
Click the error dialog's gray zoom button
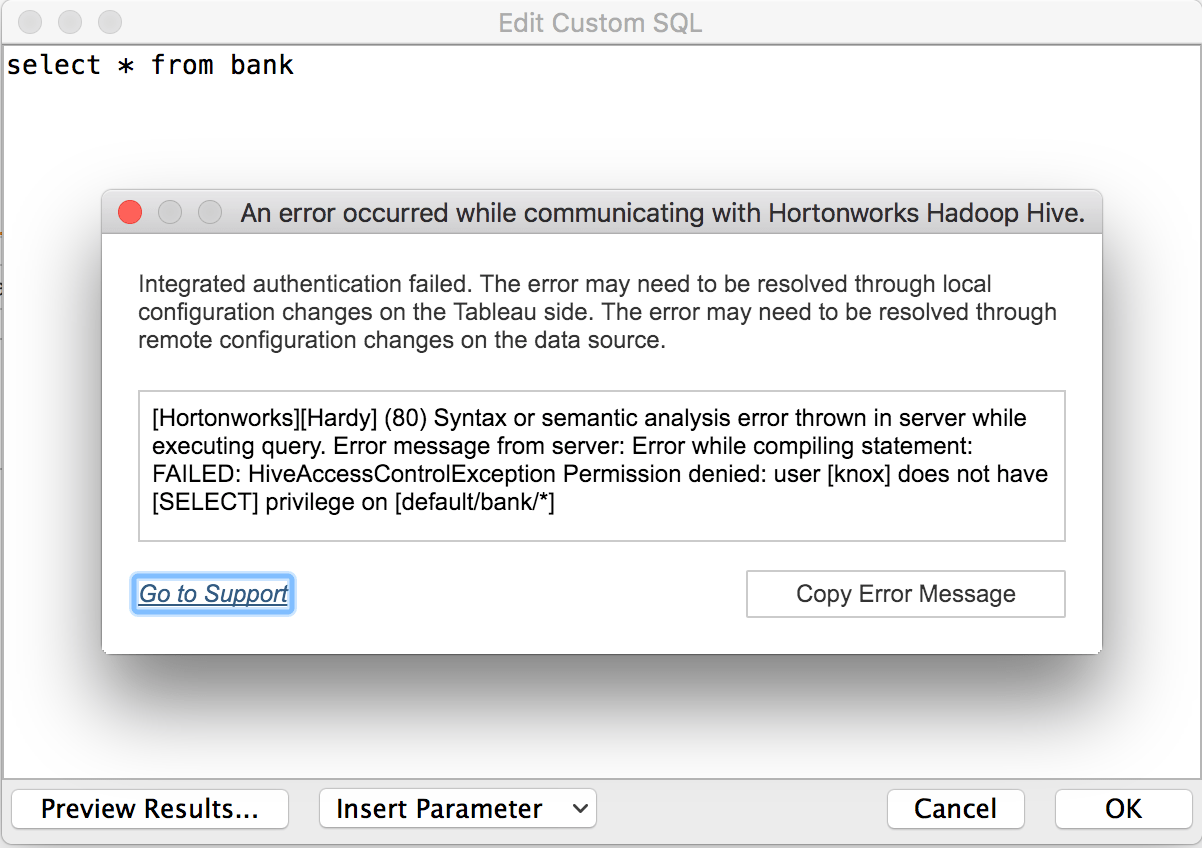209,212
